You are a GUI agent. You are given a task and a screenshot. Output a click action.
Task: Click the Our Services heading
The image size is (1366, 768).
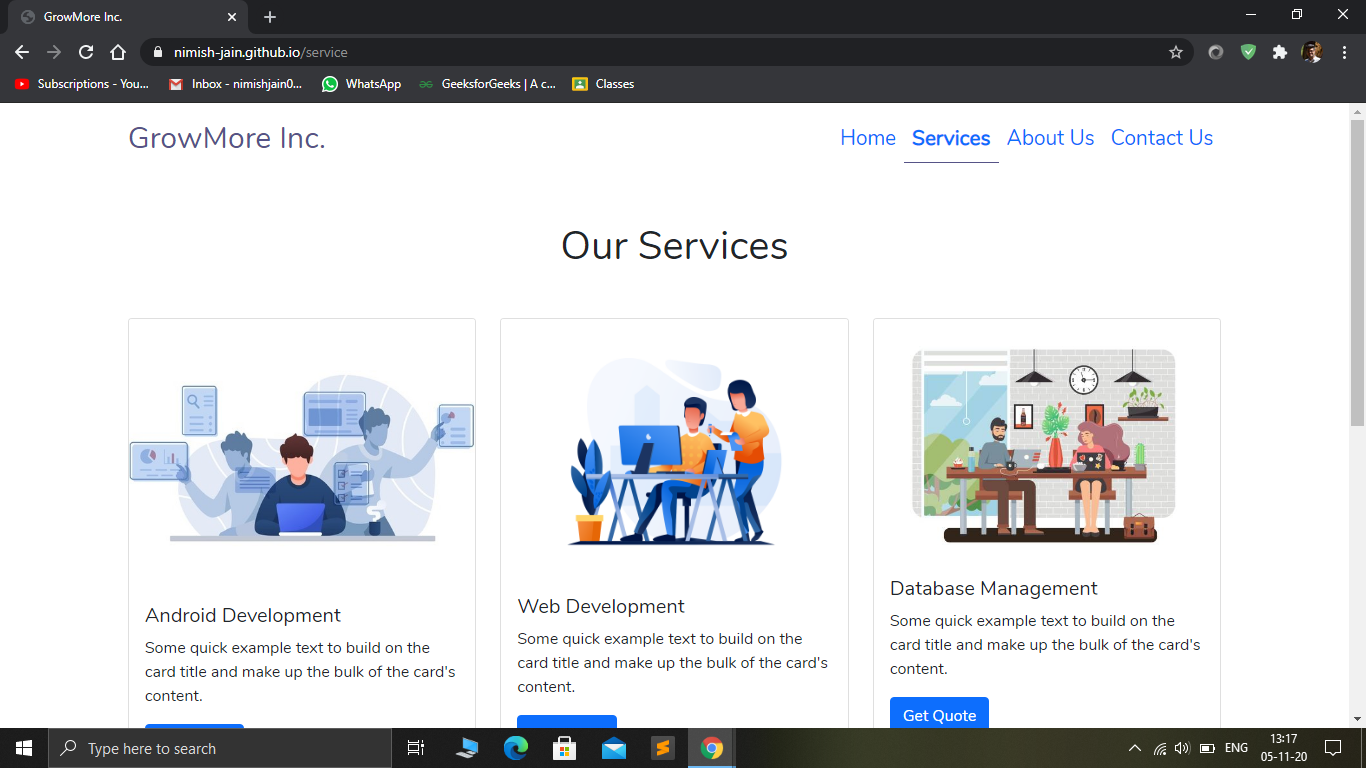(x=675, y=246)
